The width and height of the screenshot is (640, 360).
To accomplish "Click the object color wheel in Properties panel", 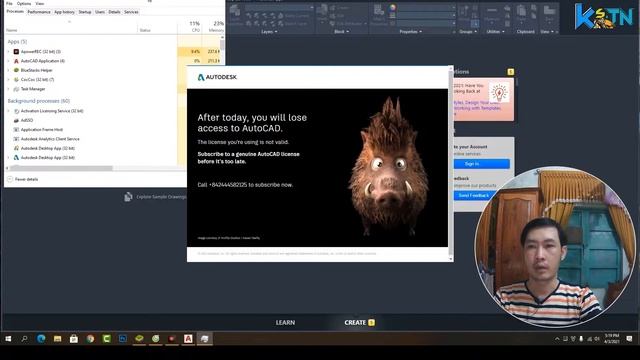I will (x=392, y=7).
